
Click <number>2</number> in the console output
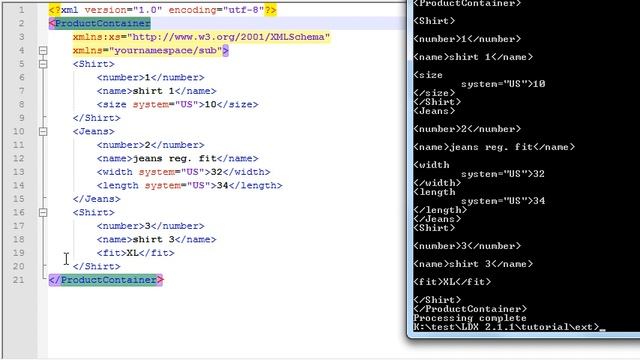tap(467, 129)
